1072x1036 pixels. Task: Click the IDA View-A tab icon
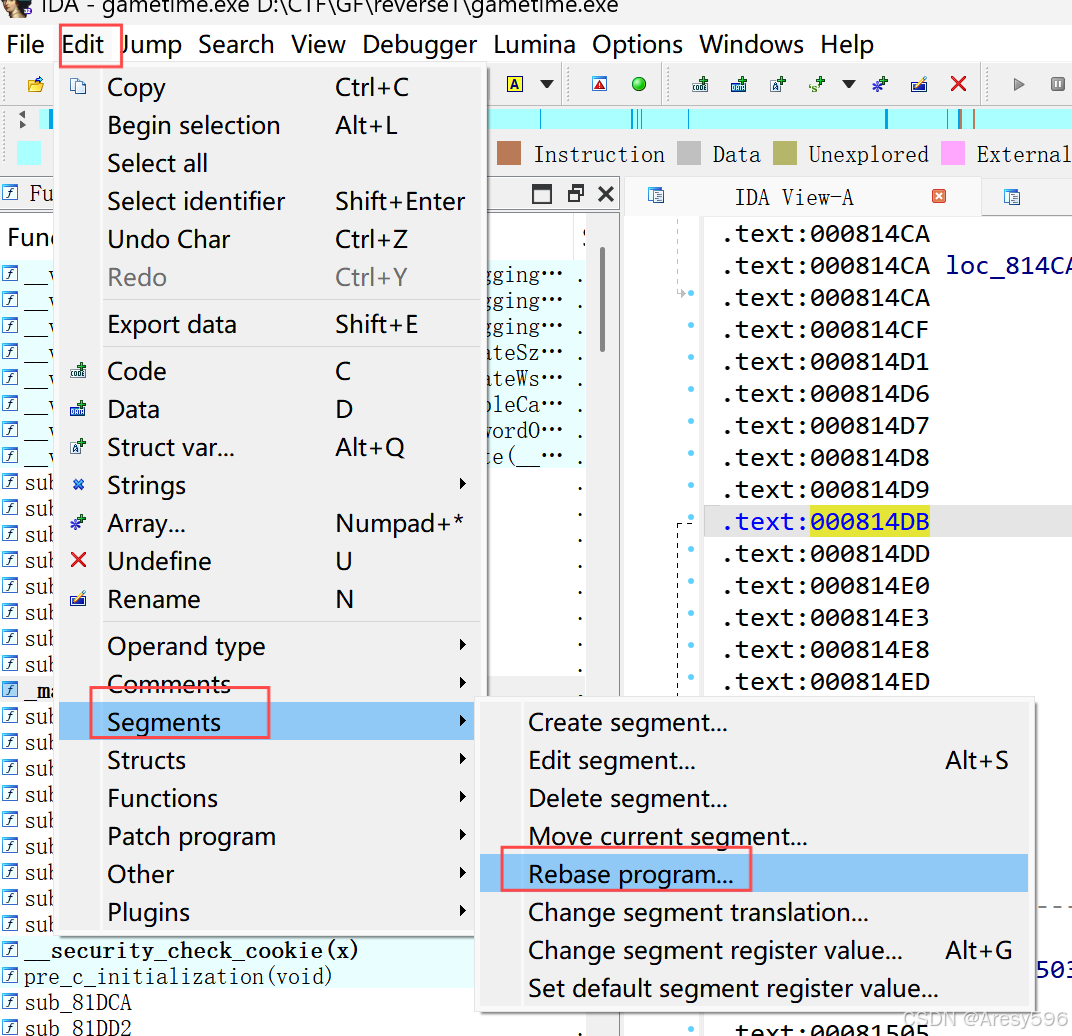point(656,196)
